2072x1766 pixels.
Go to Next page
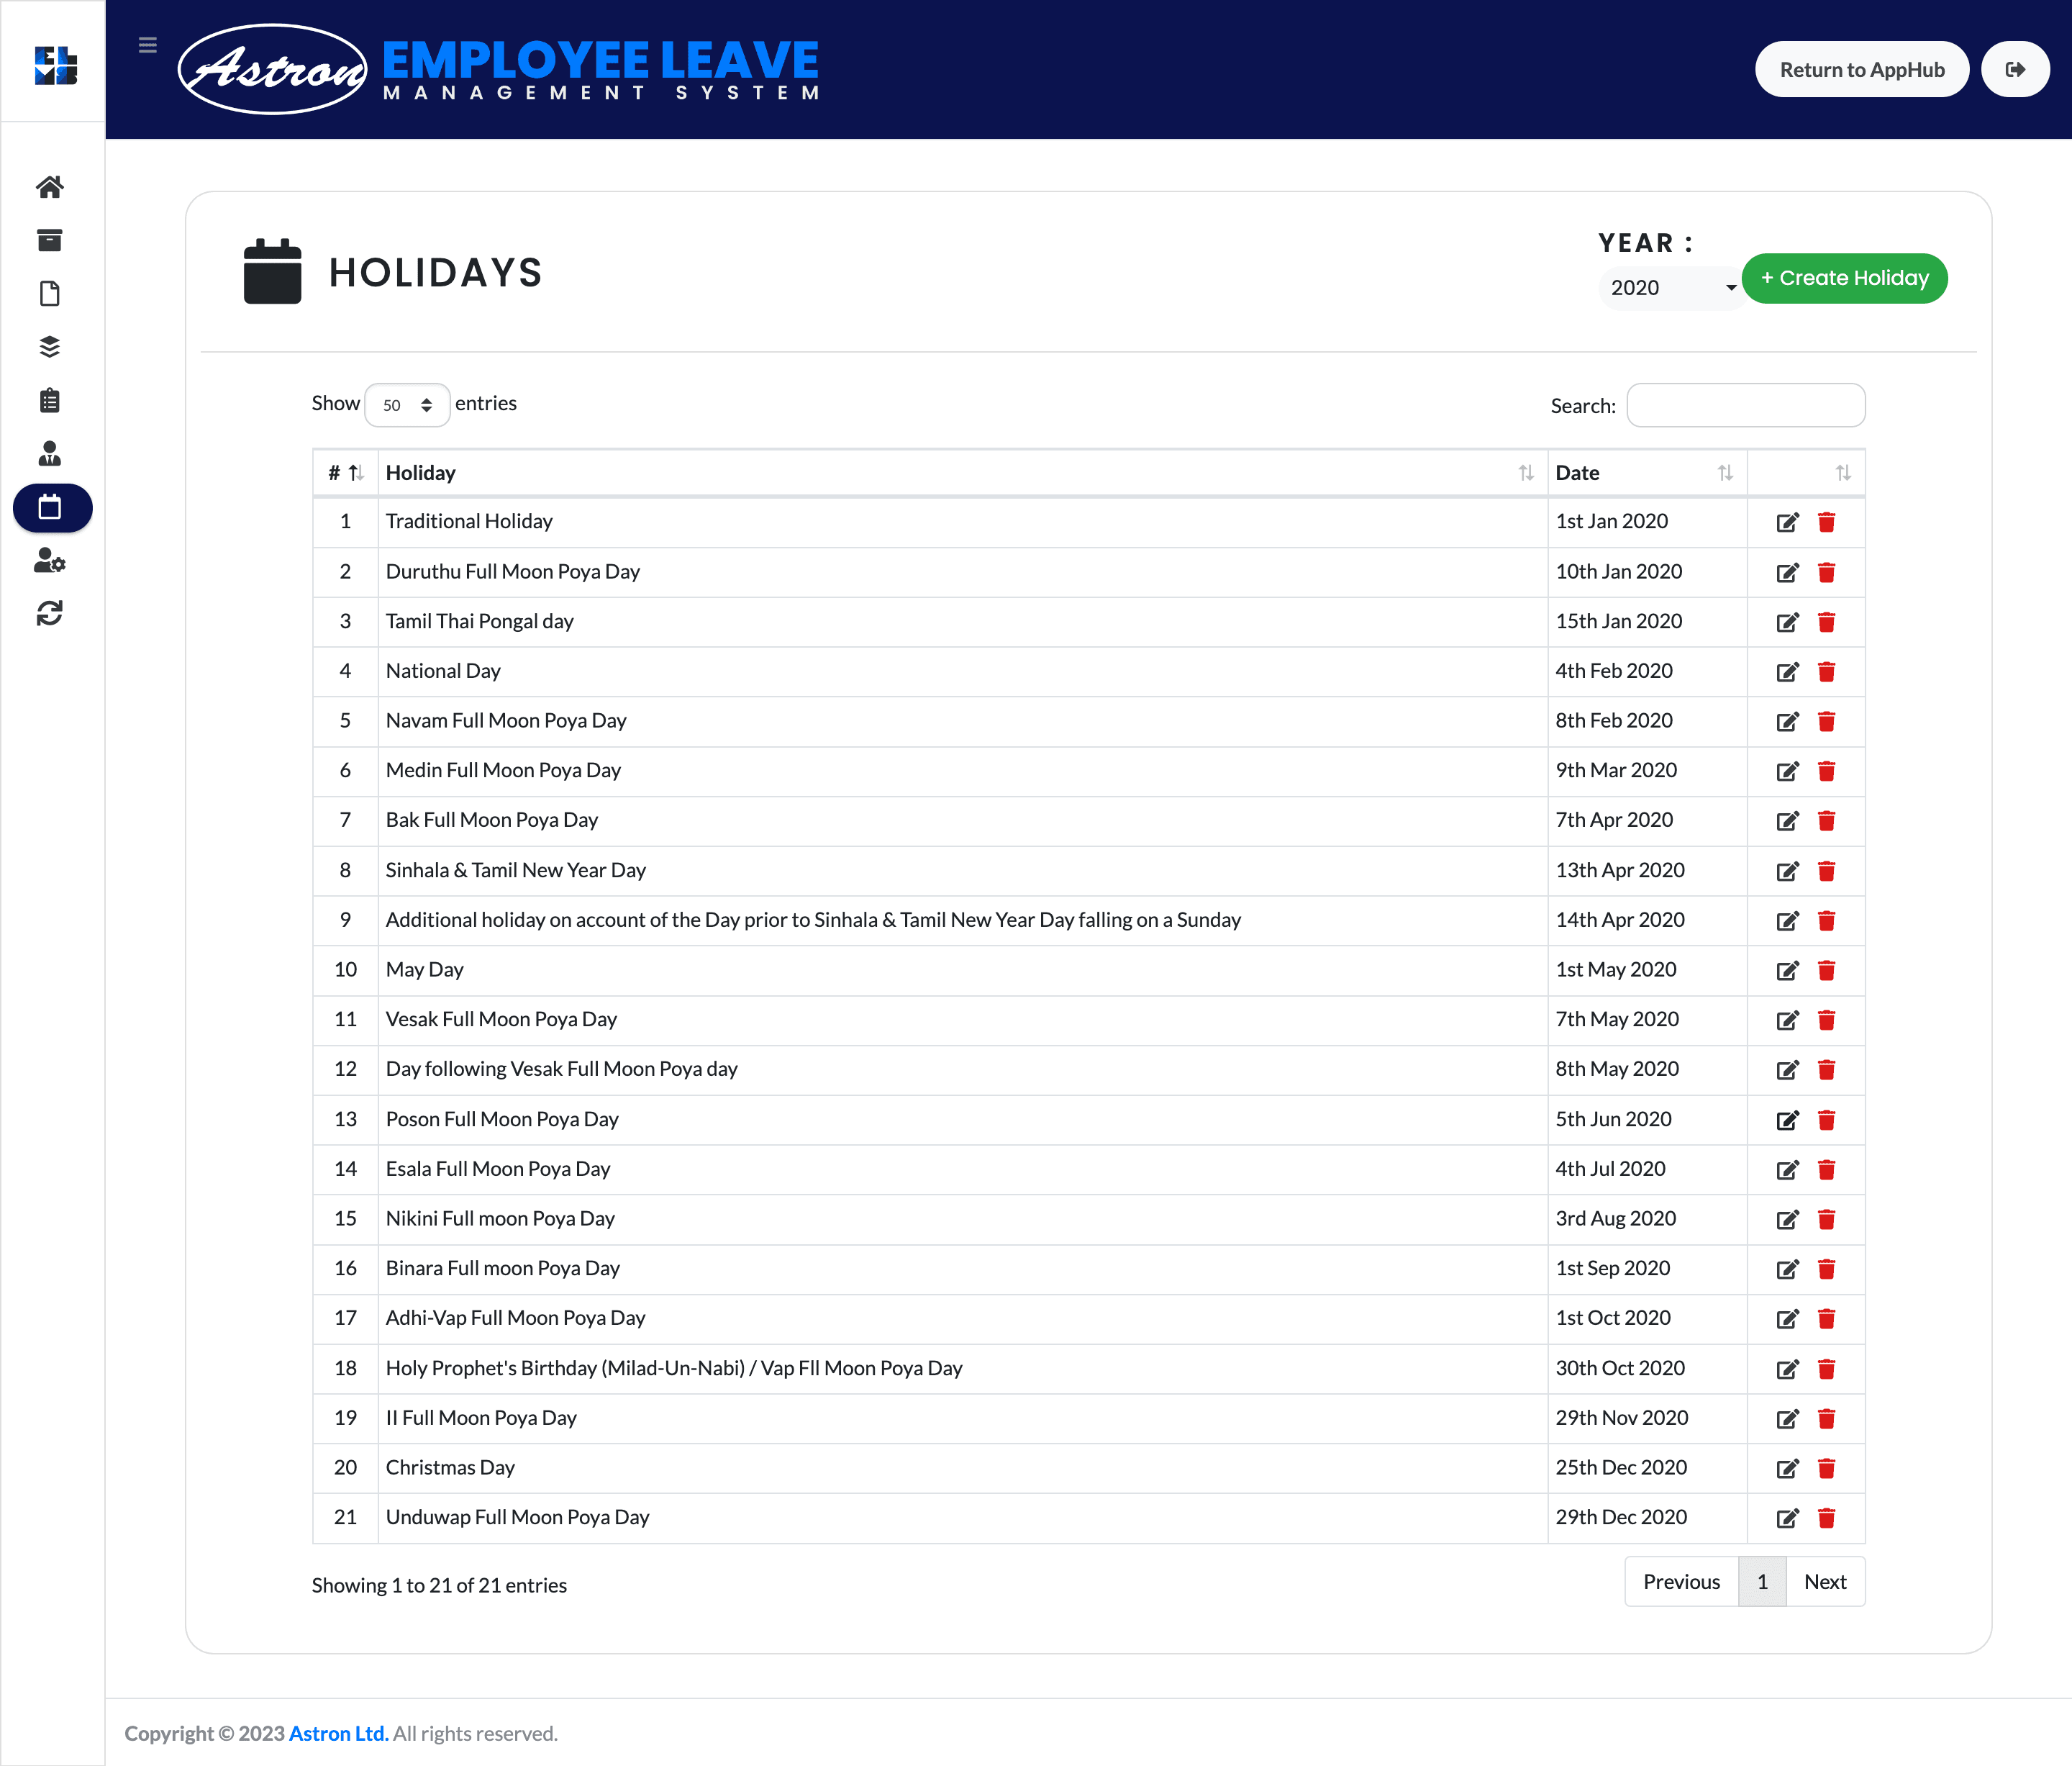click(x=1824, y=1582)
